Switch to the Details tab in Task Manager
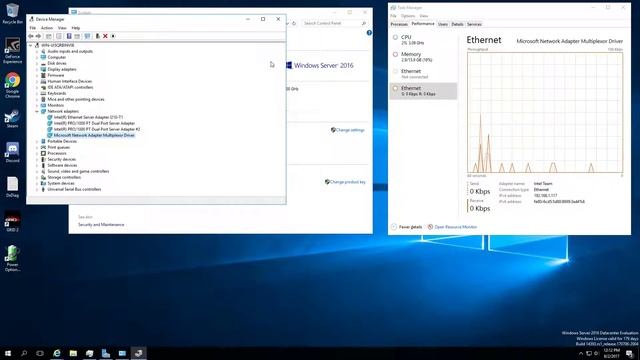The height and width of the screenshot is (360, 640). (457, 24)
